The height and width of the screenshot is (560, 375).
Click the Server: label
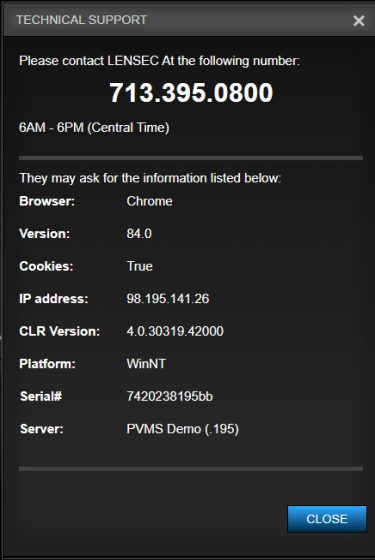click(41, 429)
